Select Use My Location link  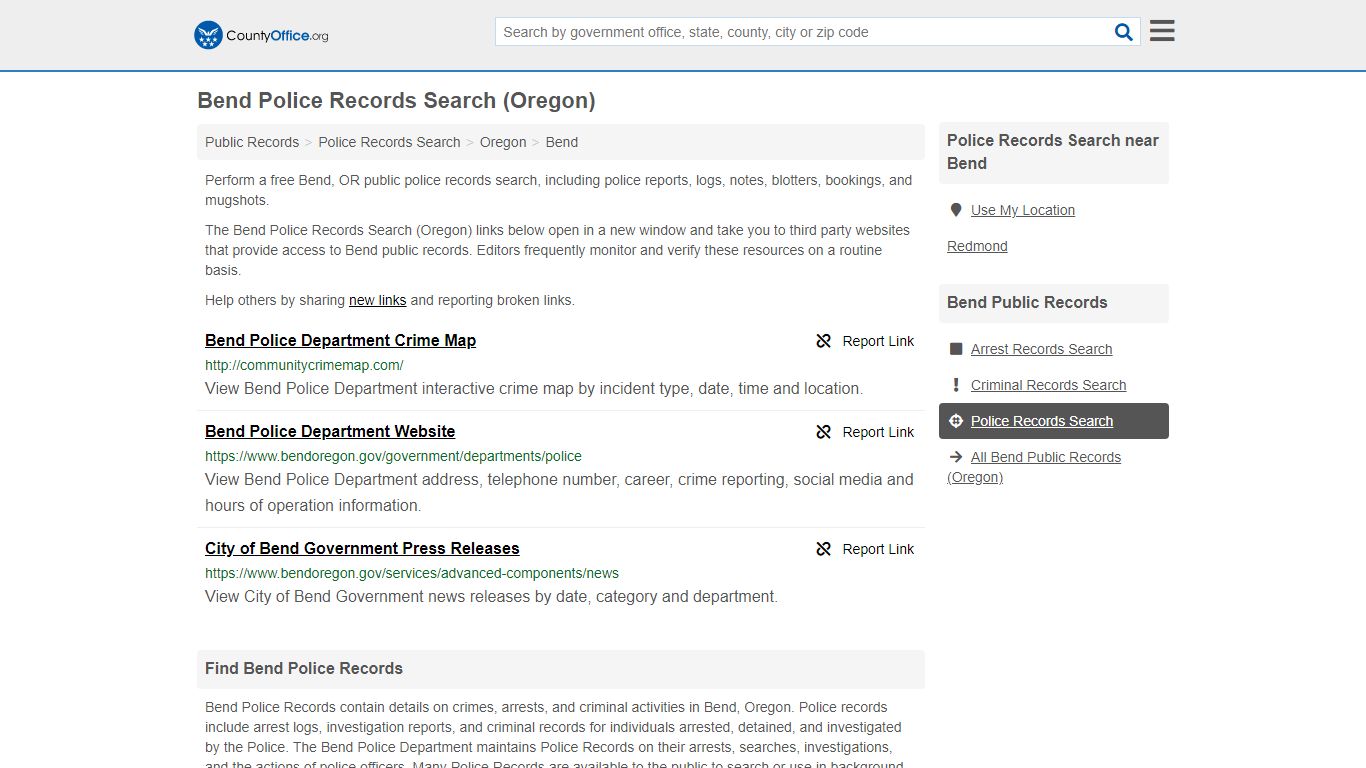(x=1023, y=210)
